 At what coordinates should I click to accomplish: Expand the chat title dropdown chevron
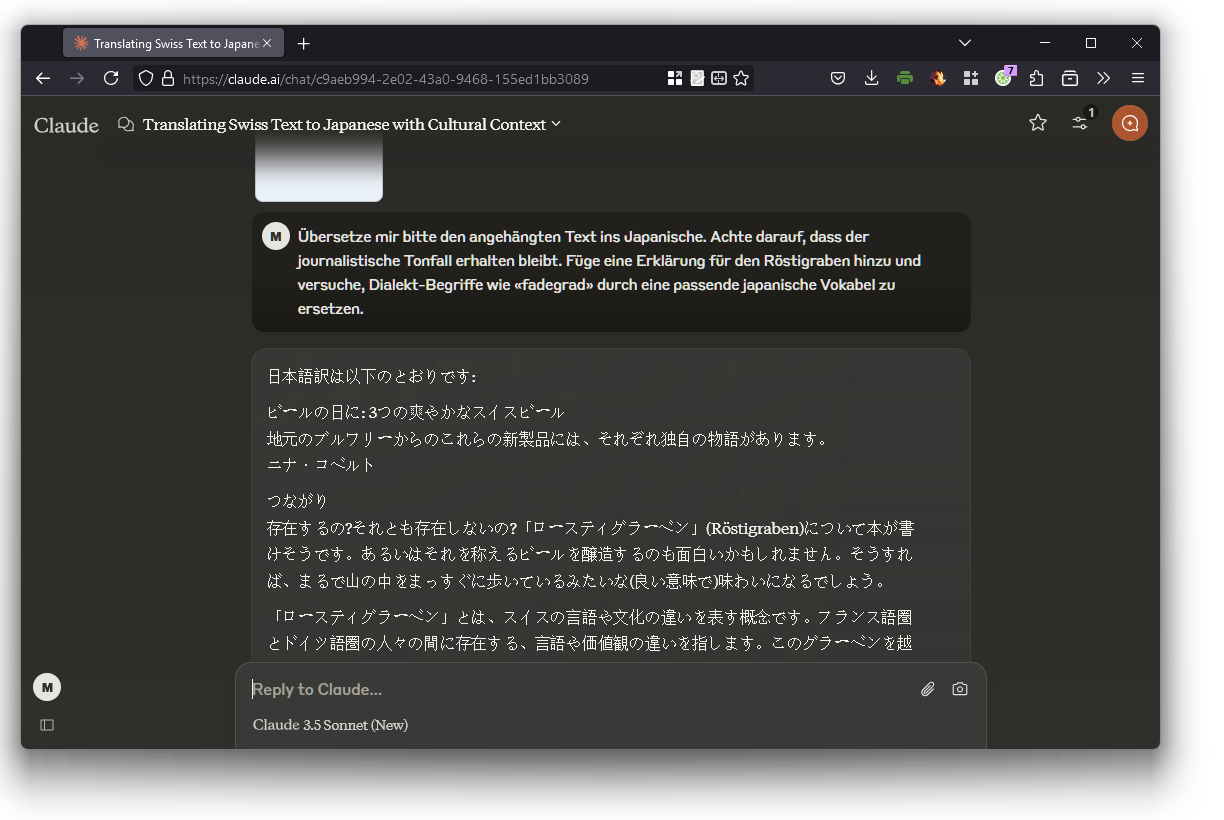pos(556,124)
